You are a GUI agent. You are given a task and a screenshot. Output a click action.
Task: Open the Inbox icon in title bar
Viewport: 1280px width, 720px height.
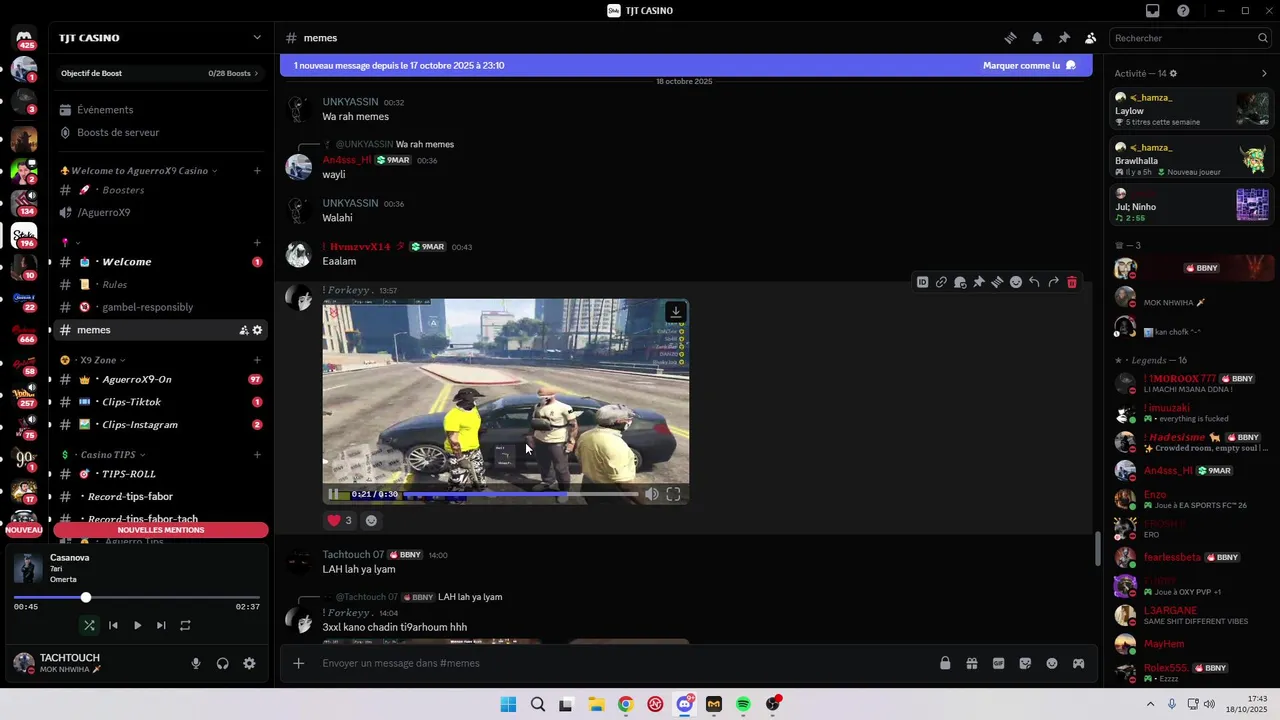pyautogui.click(x=1153, y=11)
